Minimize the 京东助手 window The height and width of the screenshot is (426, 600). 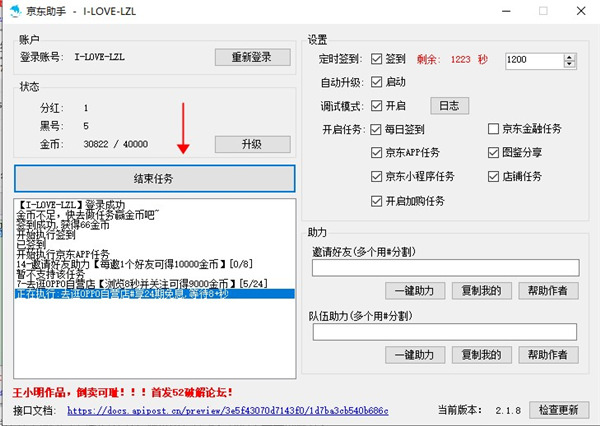tap(506, 11)
